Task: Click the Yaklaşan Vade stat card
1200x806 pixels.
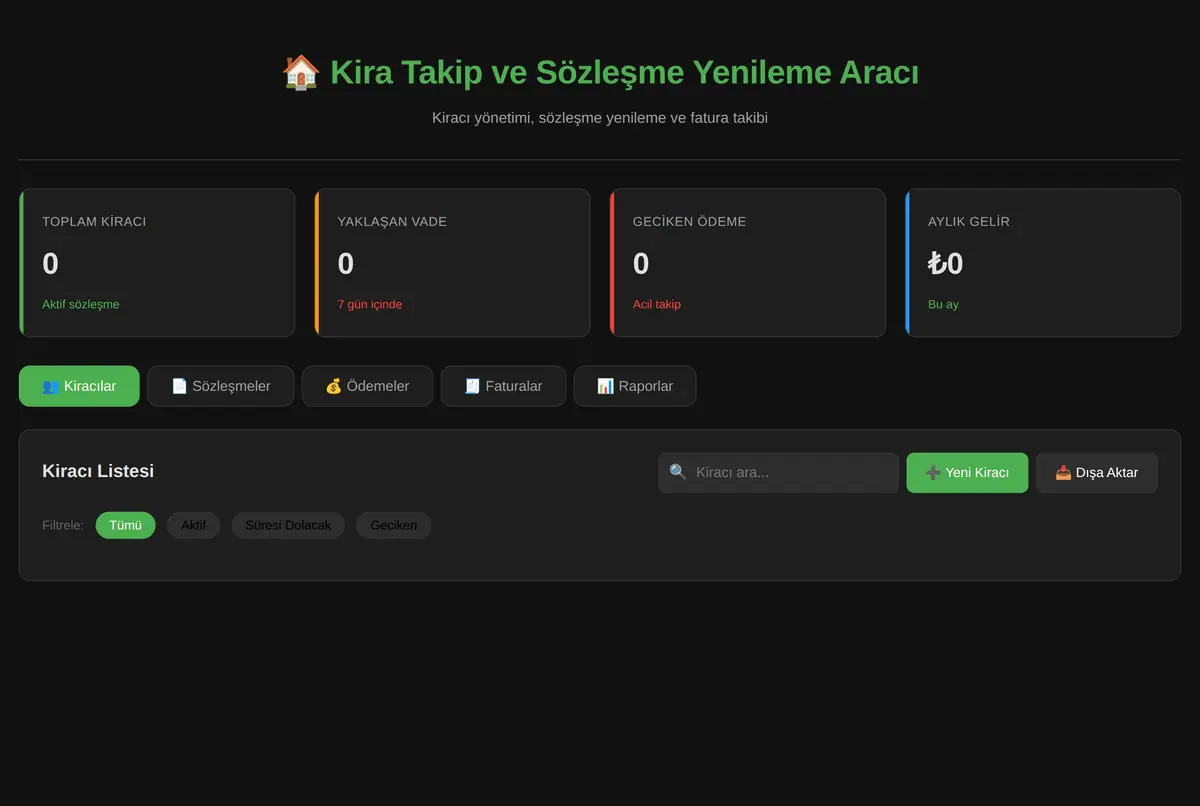Action: (x=452, y=263)
